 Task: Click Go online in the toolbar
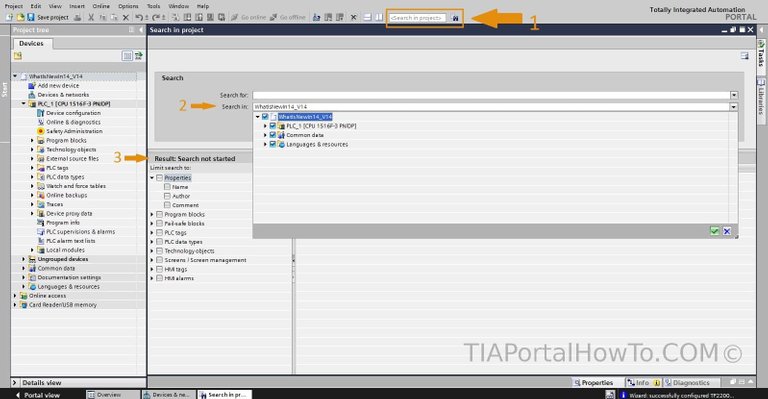pos(248,17)
